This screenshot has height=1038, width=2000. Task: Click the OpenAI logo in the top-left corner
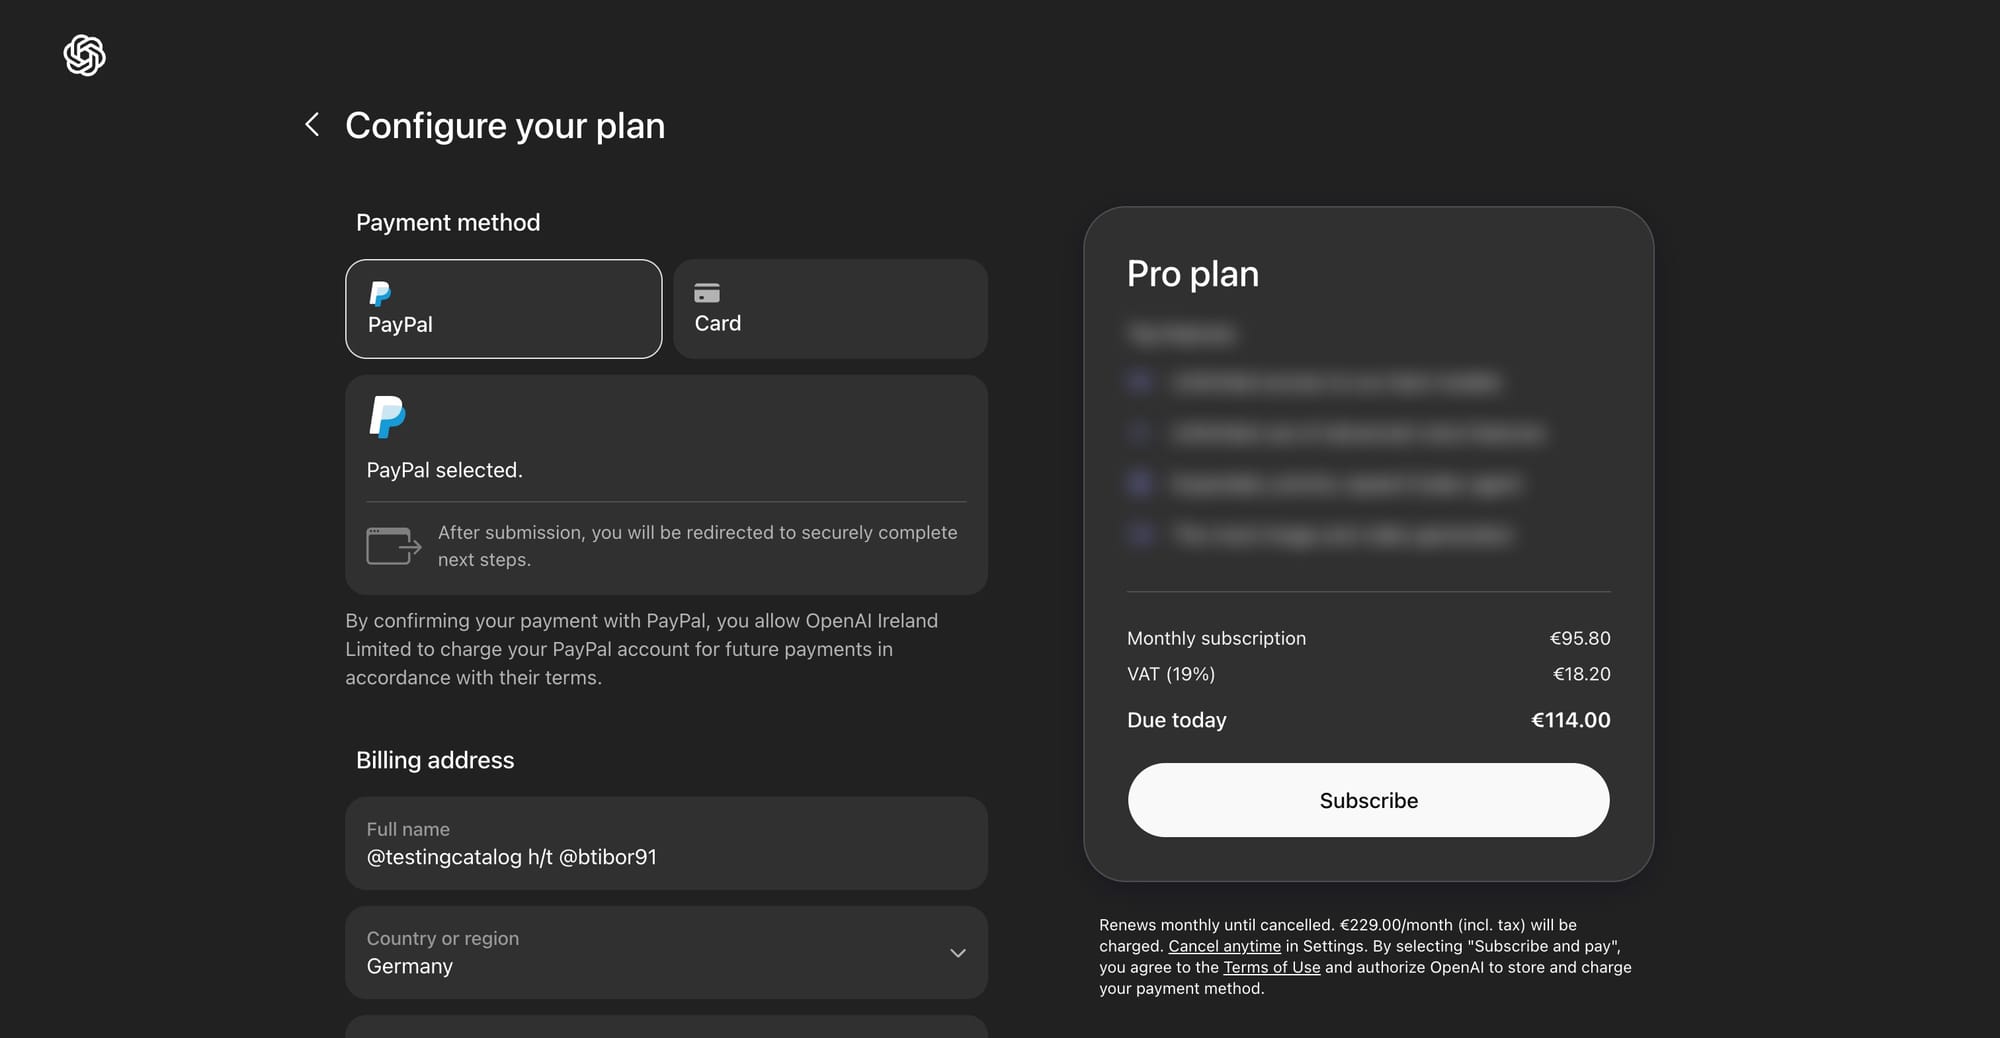(x=84, y=56)
